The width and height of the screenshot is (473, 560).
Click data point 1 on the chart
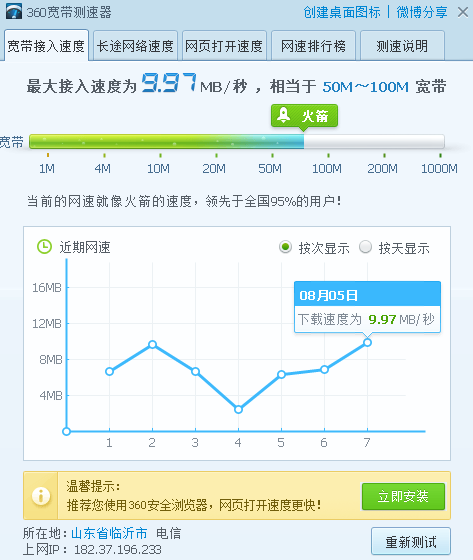pyautogui.click(x=109, y=371)
